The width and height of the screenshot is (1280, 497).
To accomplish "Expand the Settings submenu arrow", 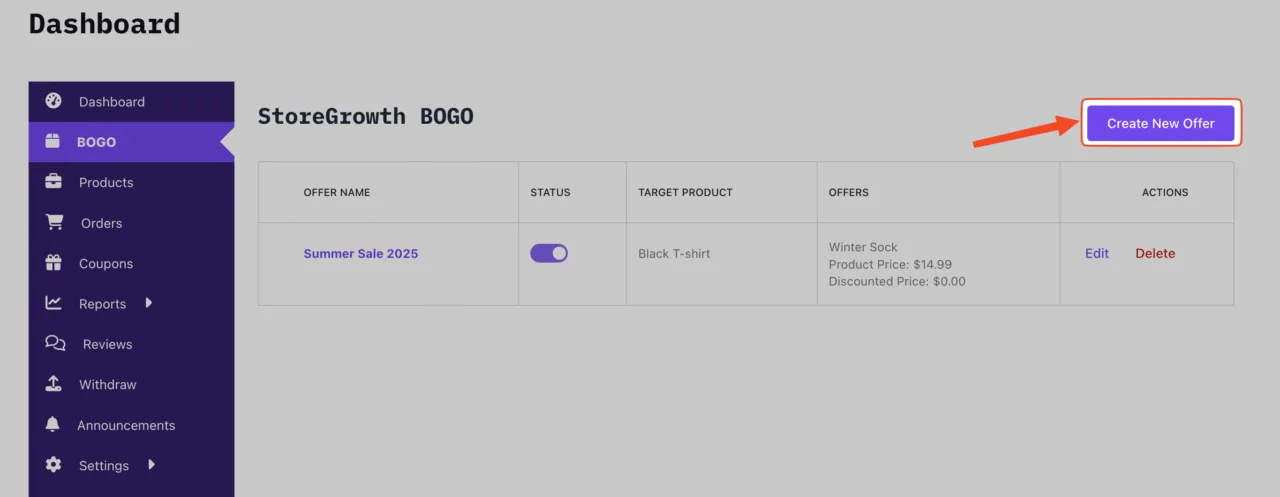I will 152,464.
